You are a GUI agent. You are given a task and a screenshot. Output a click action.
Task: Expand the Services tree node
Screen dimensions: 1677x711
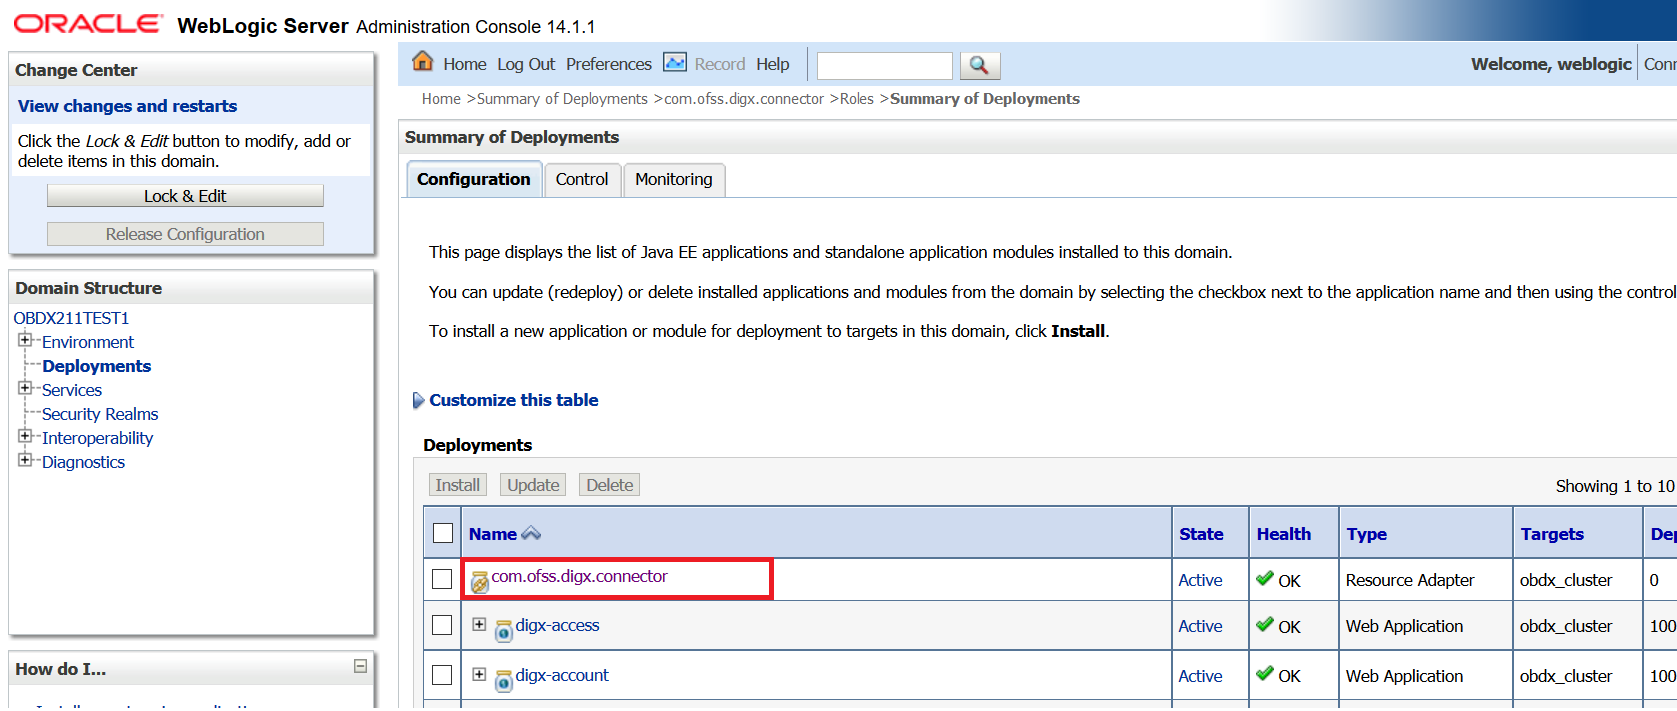[25, 388]
